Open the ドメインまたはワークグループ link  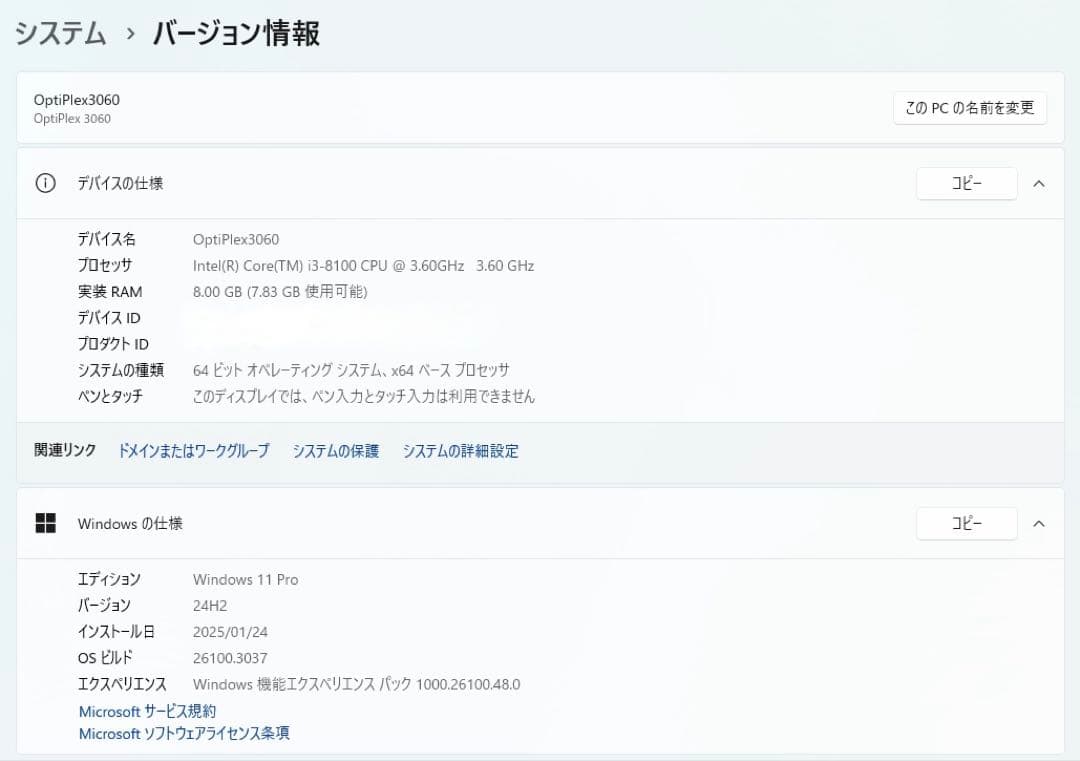pos(192,451)
